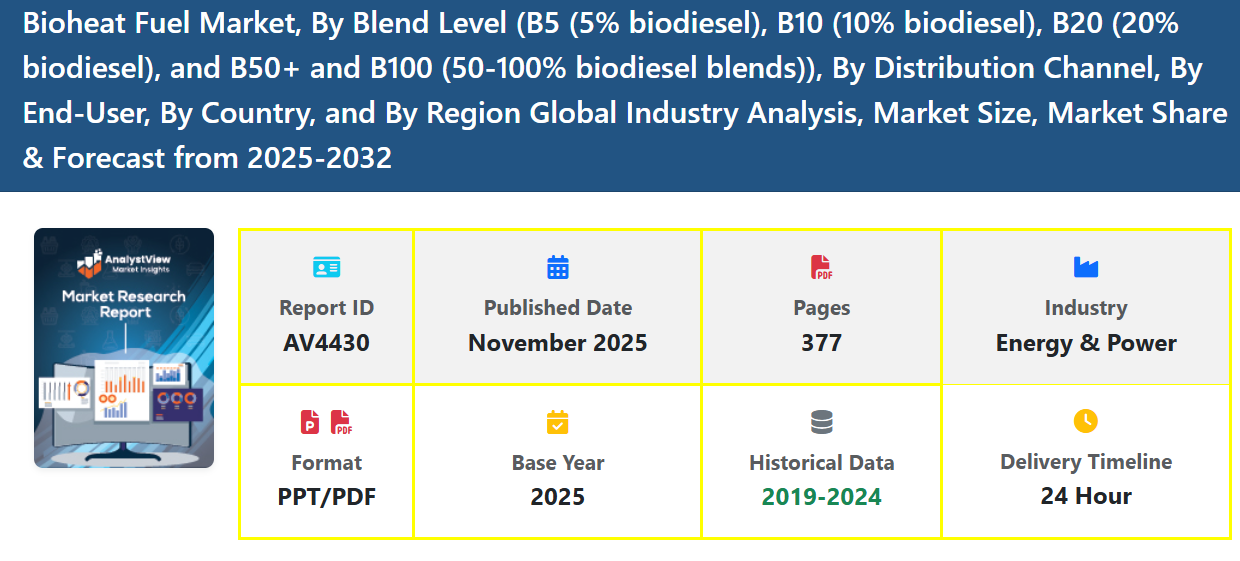Click the green 2019-2024 historical data range
This screenshot has height=561, width=1240.
pyautogui.click(x=821, y=497)
